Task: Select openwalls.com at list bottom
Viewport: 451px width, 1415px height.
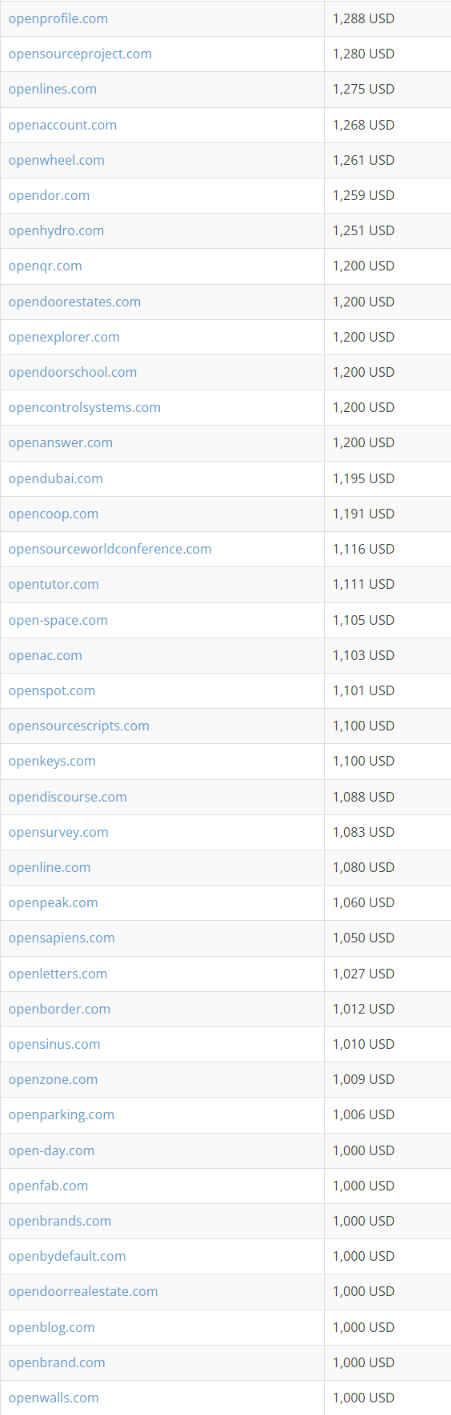Action: coord(53,1397)
